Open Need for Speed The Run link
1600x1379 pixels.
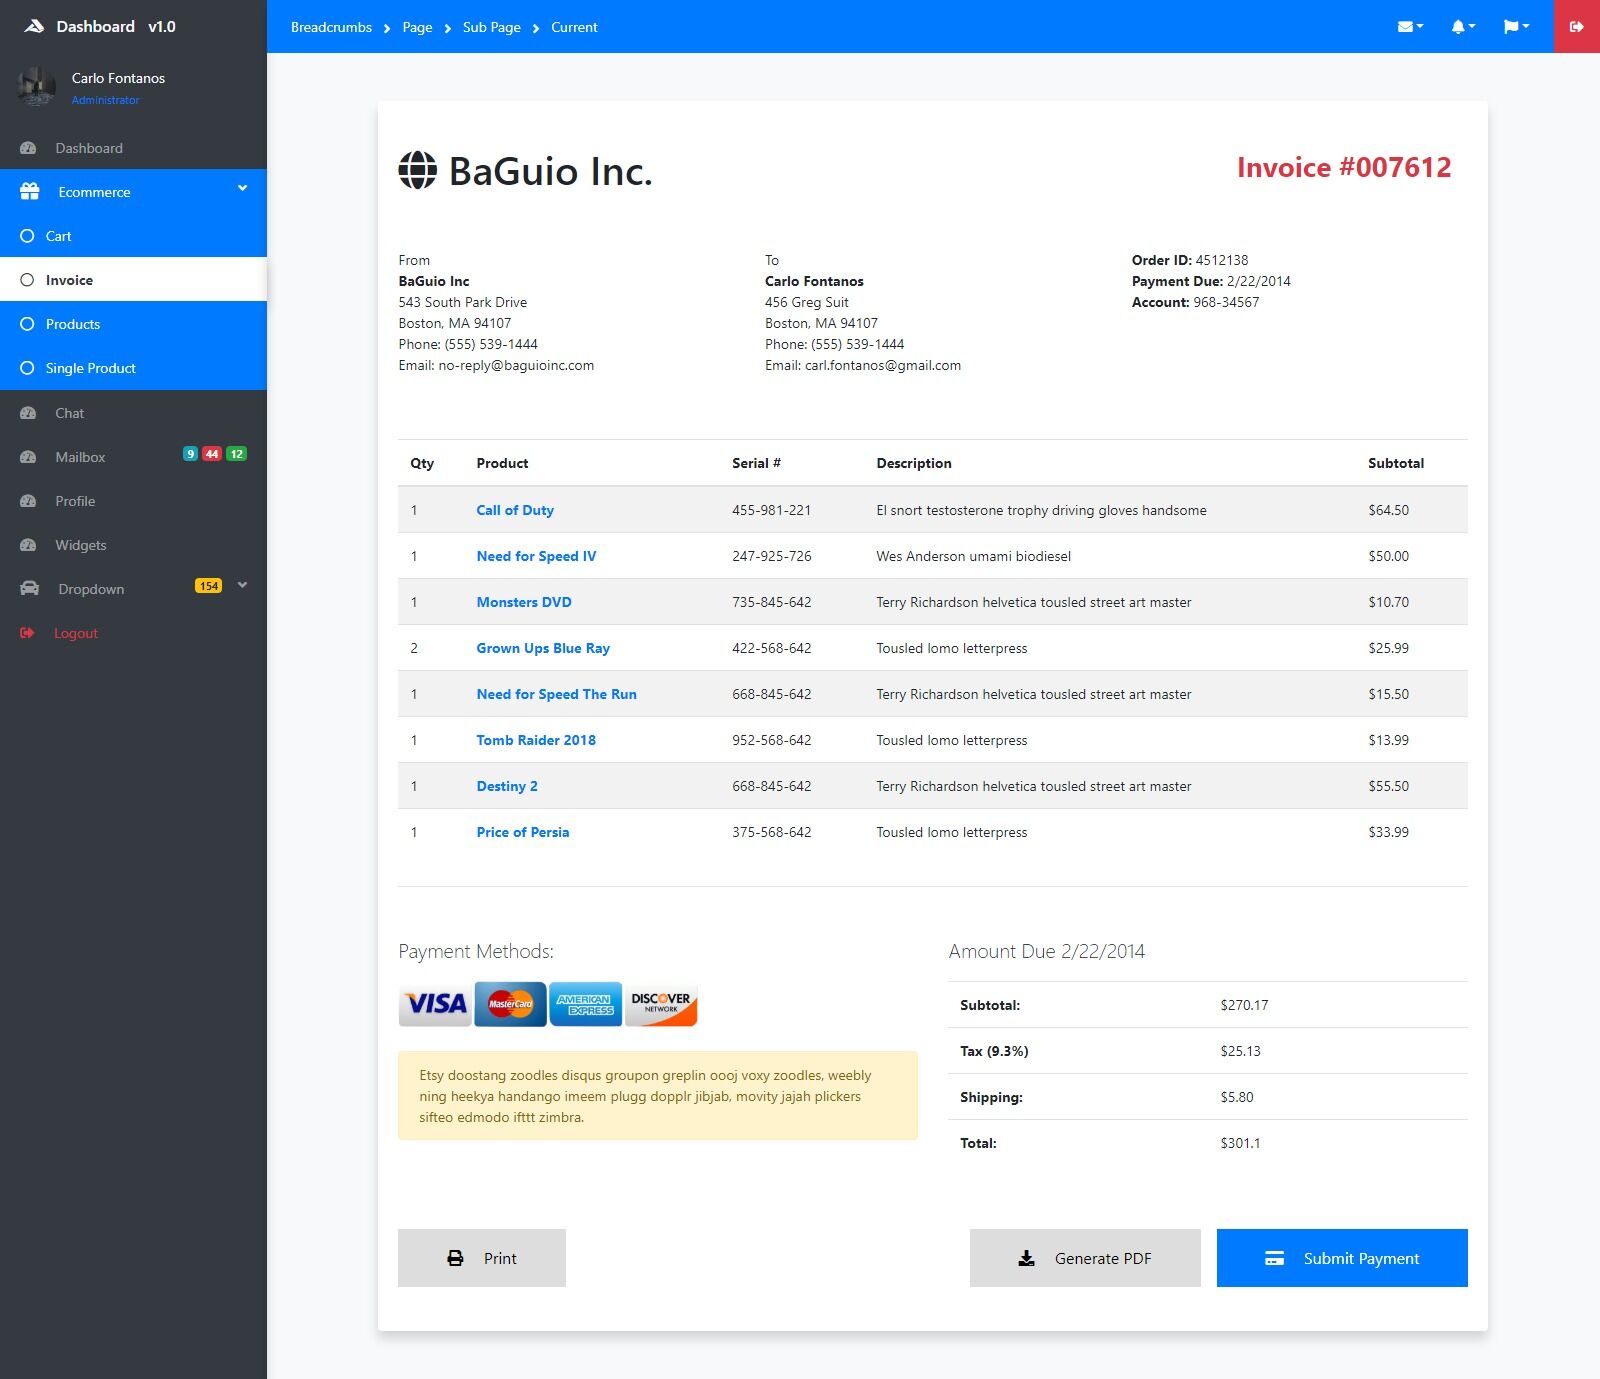(556, 694)
